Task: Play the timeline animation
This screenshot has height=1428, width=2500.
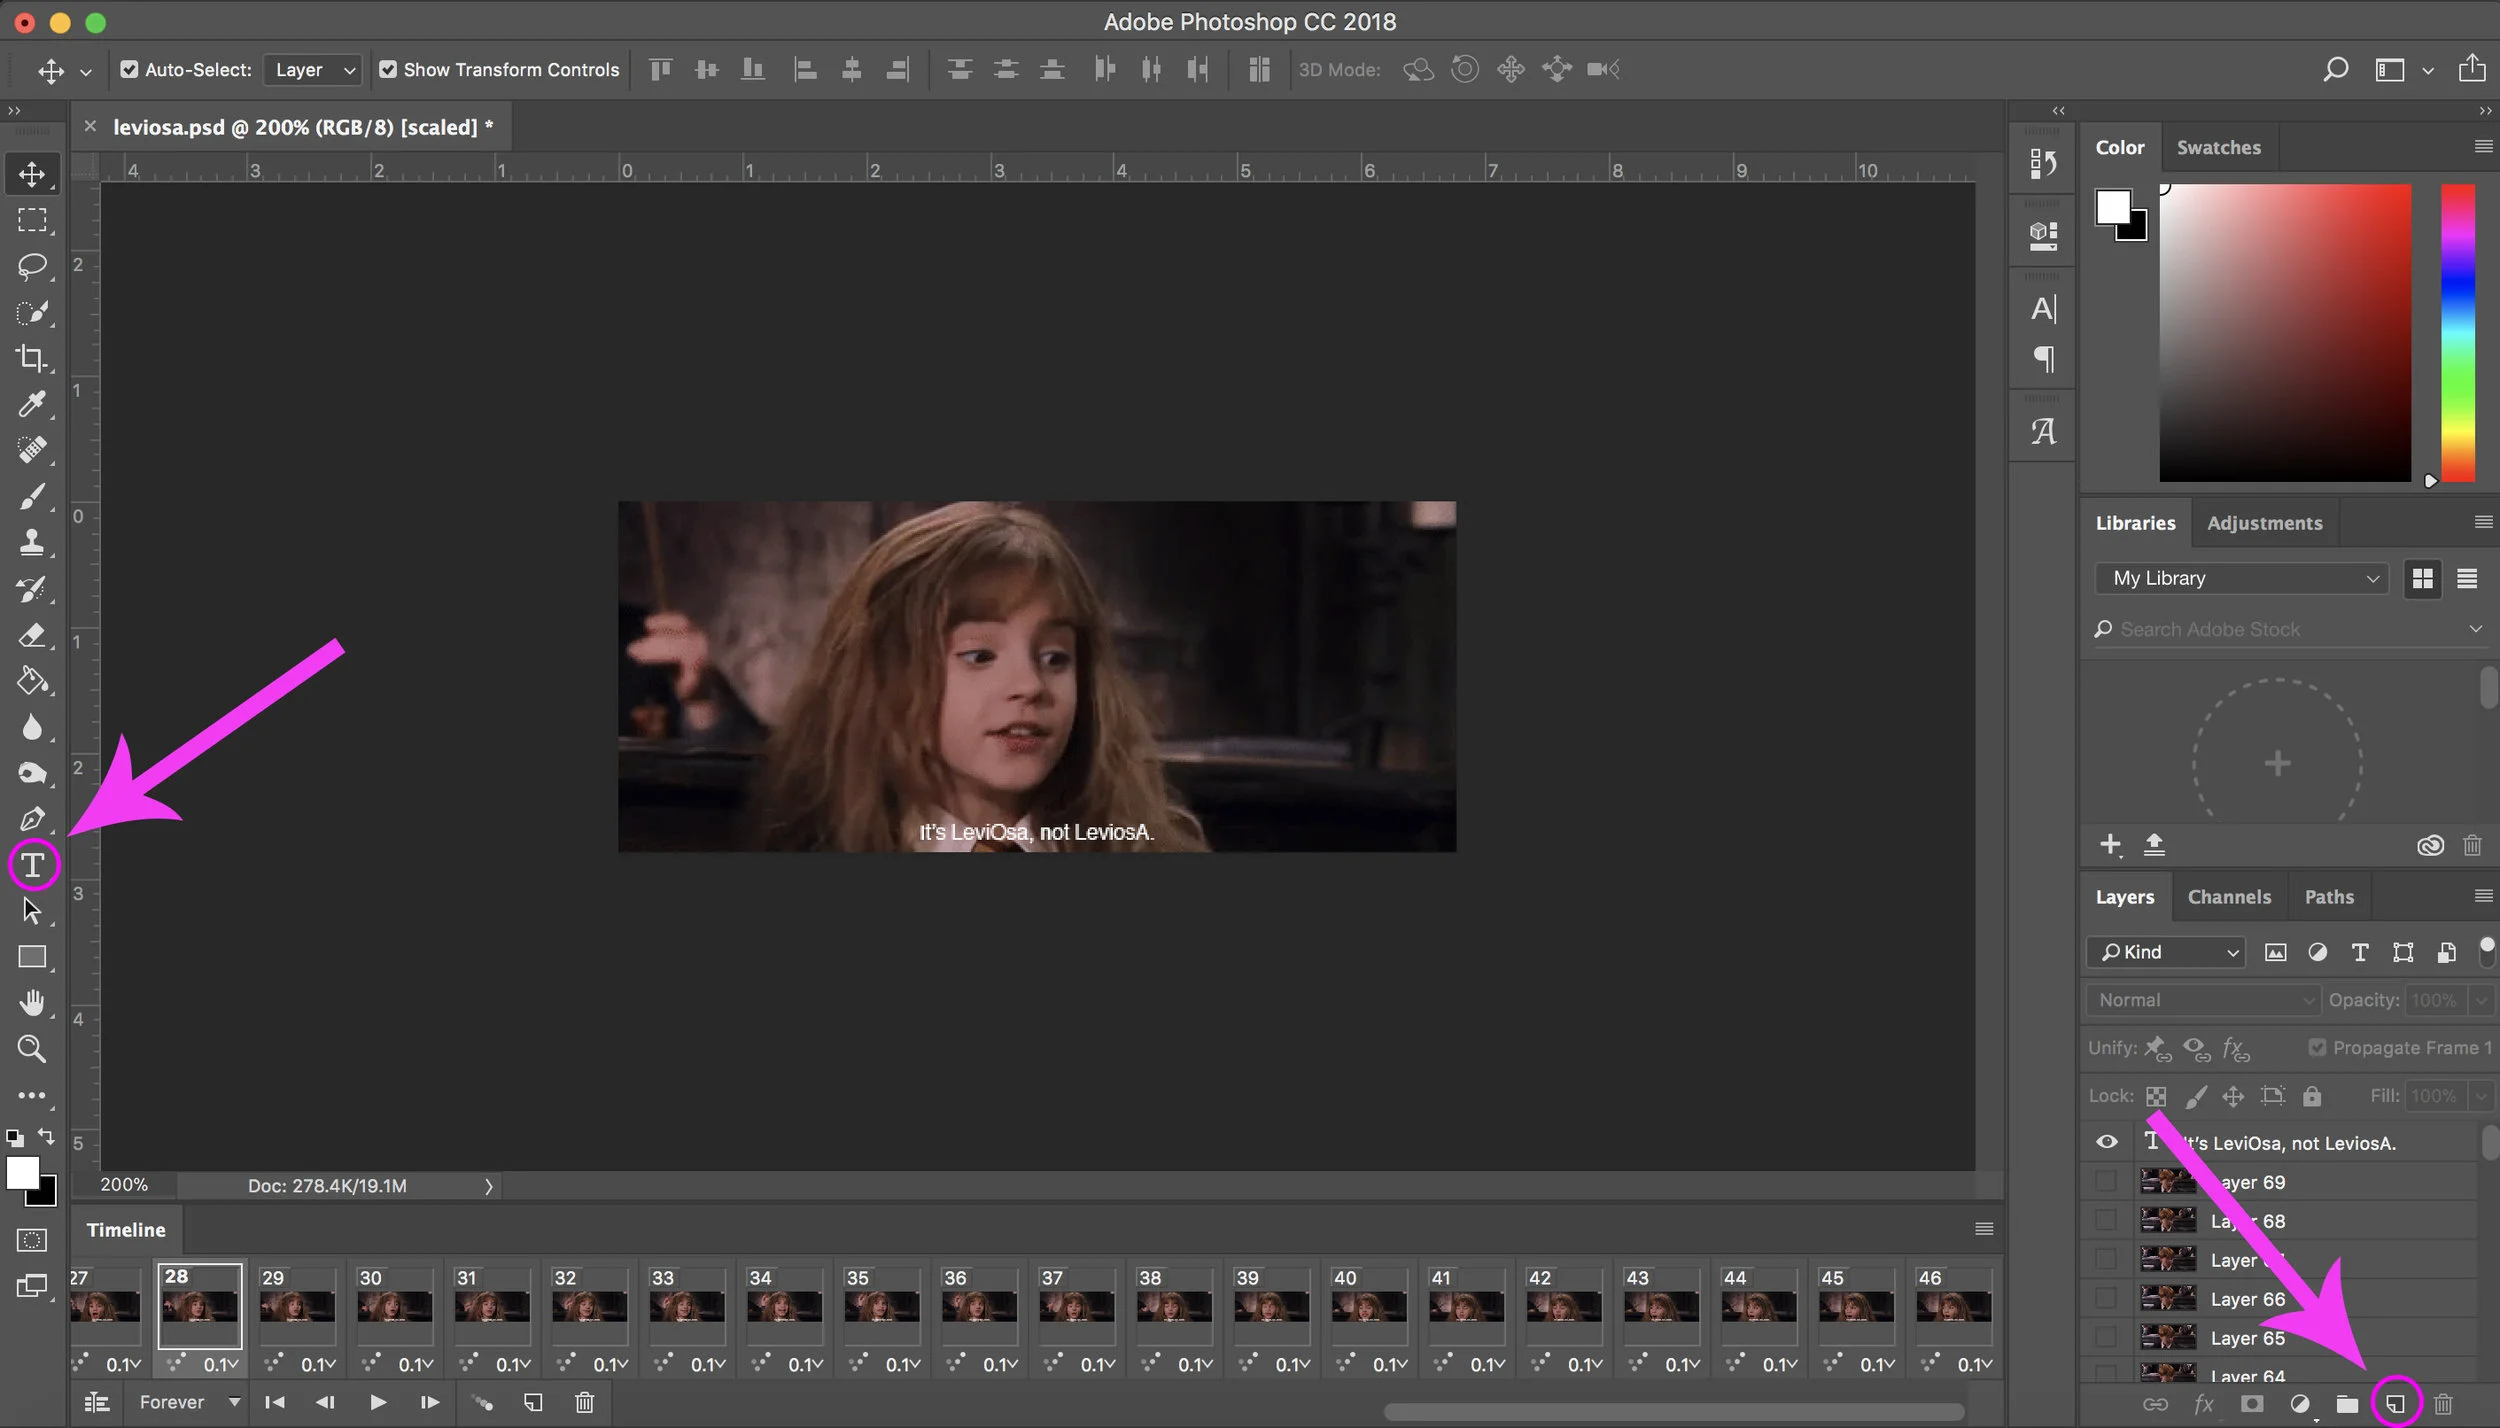Action: tap(378, 1402)
